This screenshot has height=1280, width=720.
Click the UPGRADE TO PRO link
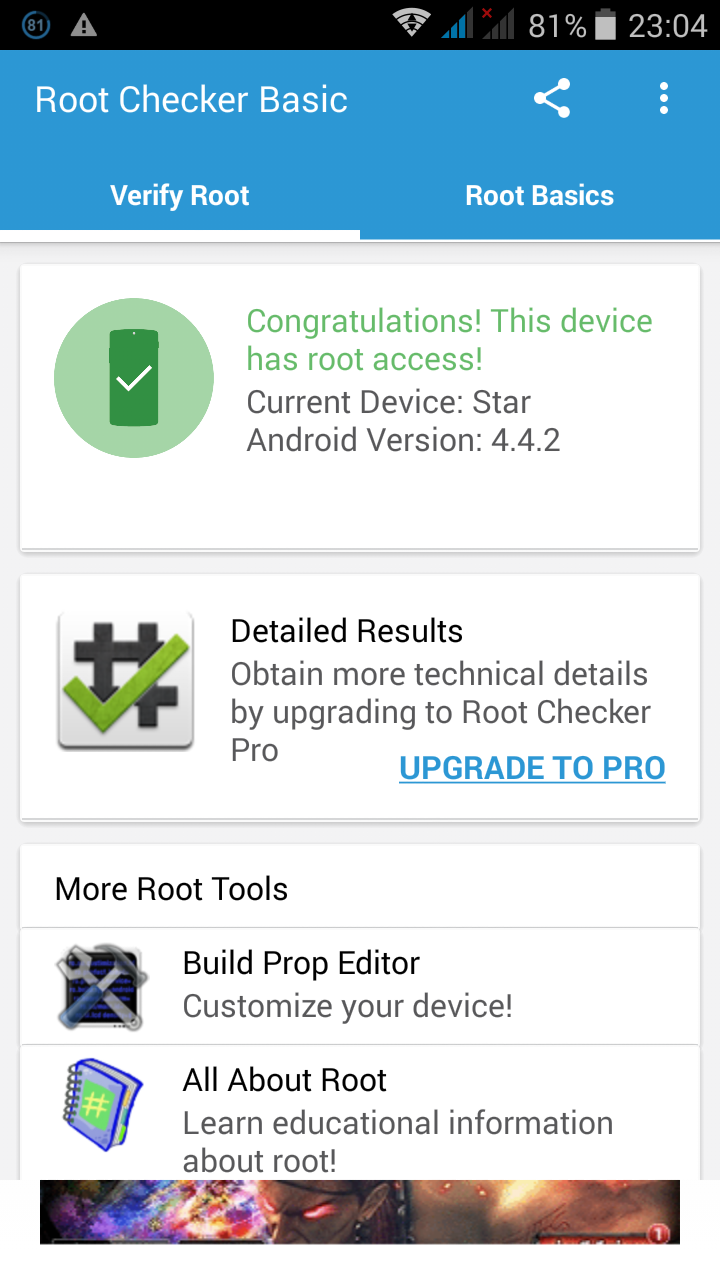(532, 768)
